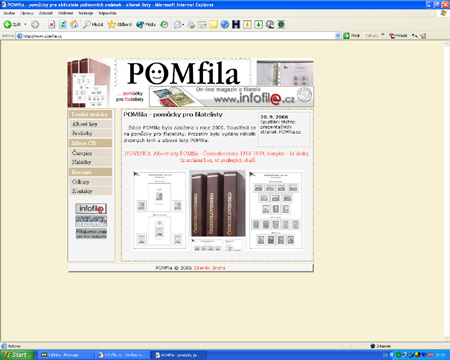Click the dark blue H toolbar icon
Viewport: 450px width, 360px height.
[x=236, y=24]
